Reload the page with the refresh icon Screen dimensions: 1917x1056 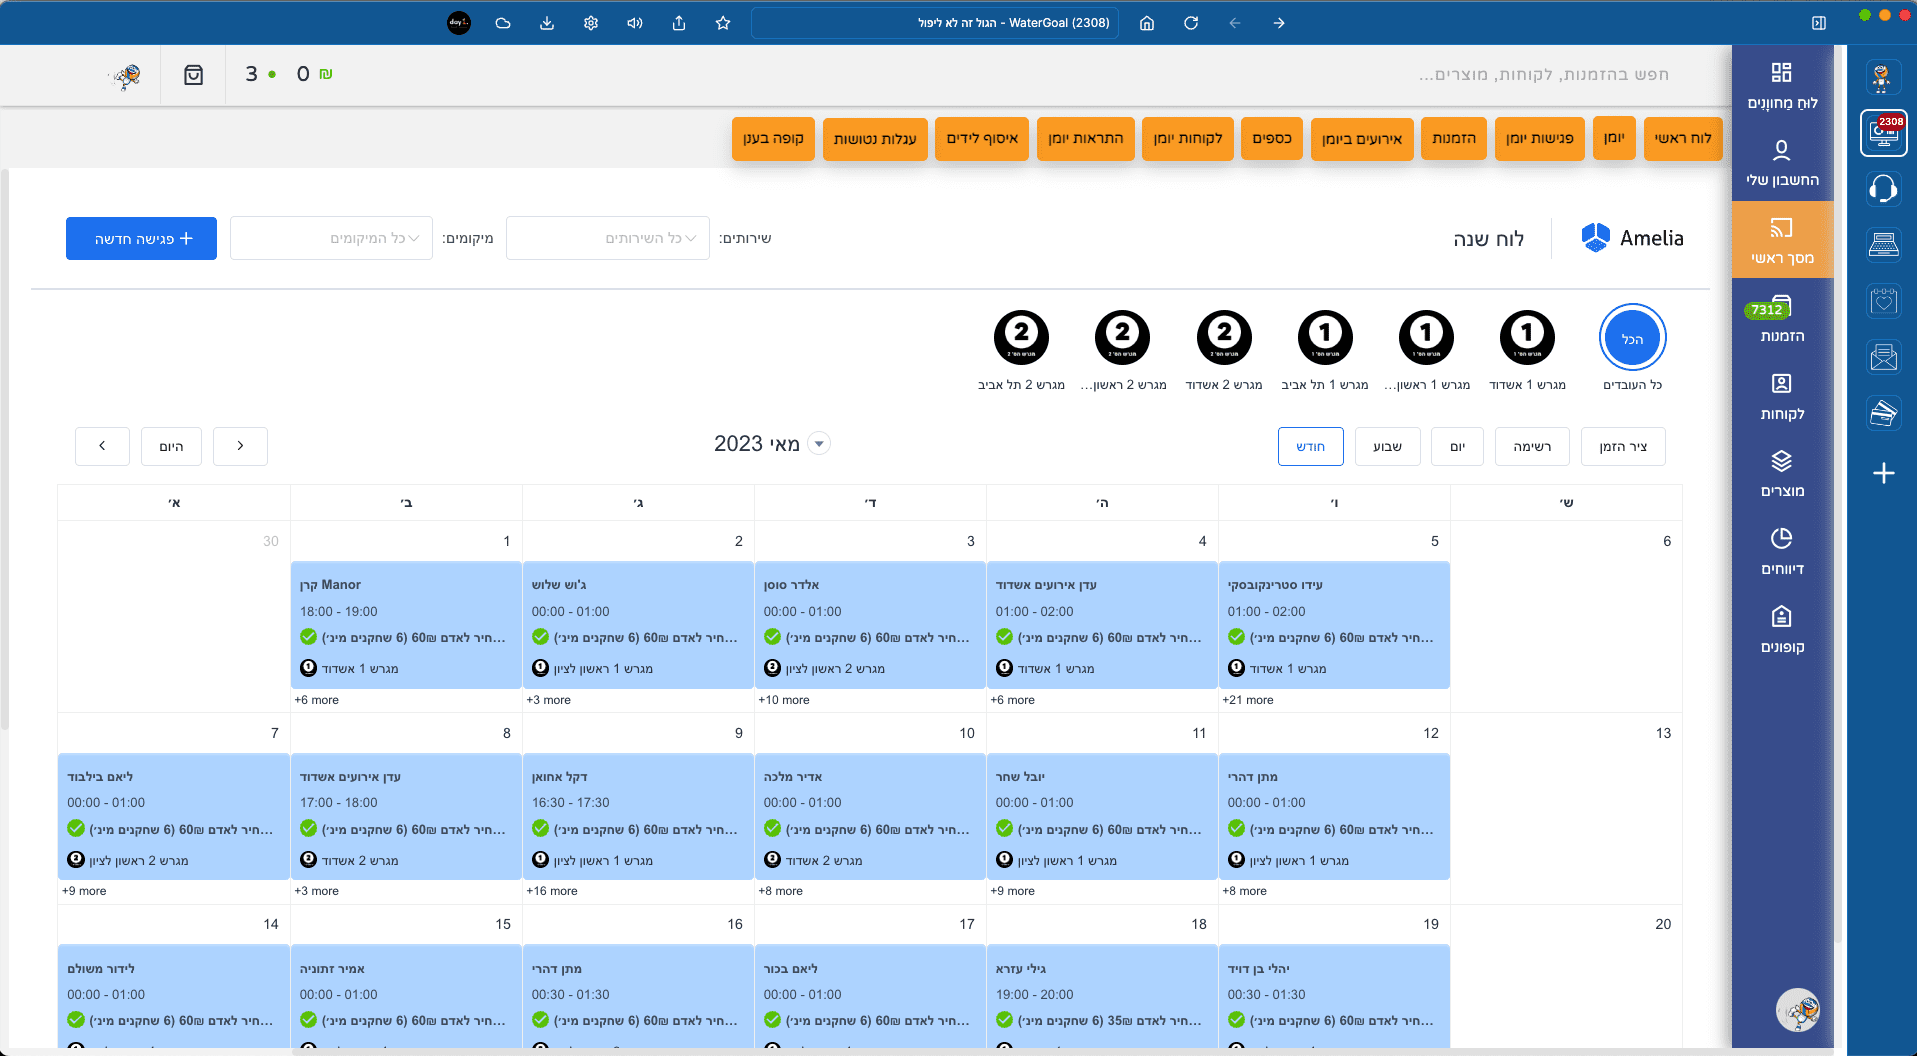[x=1191, y=23]
